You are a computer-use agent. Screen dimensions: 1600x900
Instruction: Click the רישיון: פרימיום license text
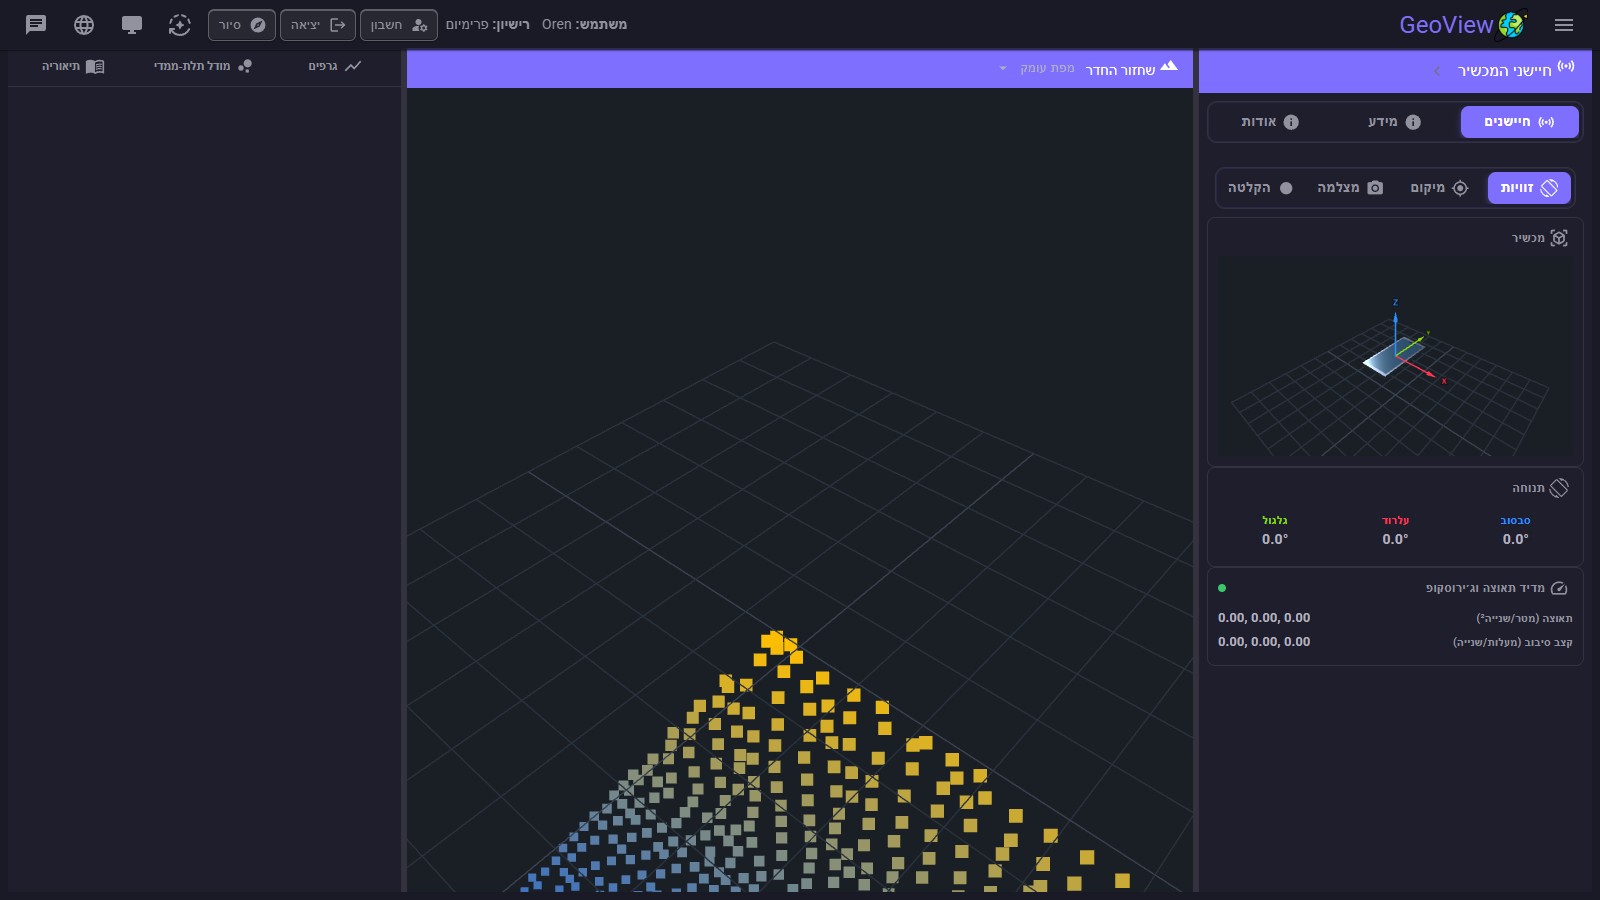click(x=488, y=24)
